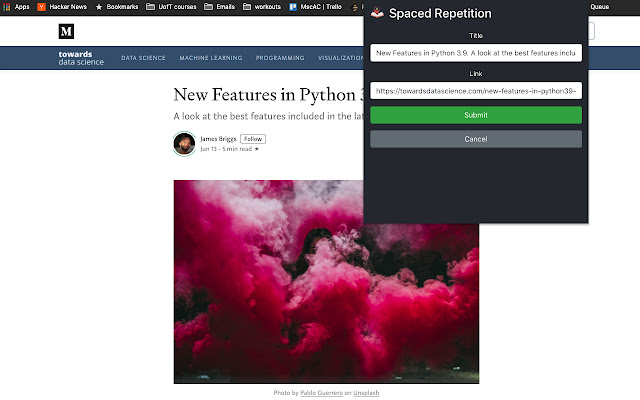Click the Title input field
Image resolution: width=640 pixels, height=400 pixels.
coord(476,52)
